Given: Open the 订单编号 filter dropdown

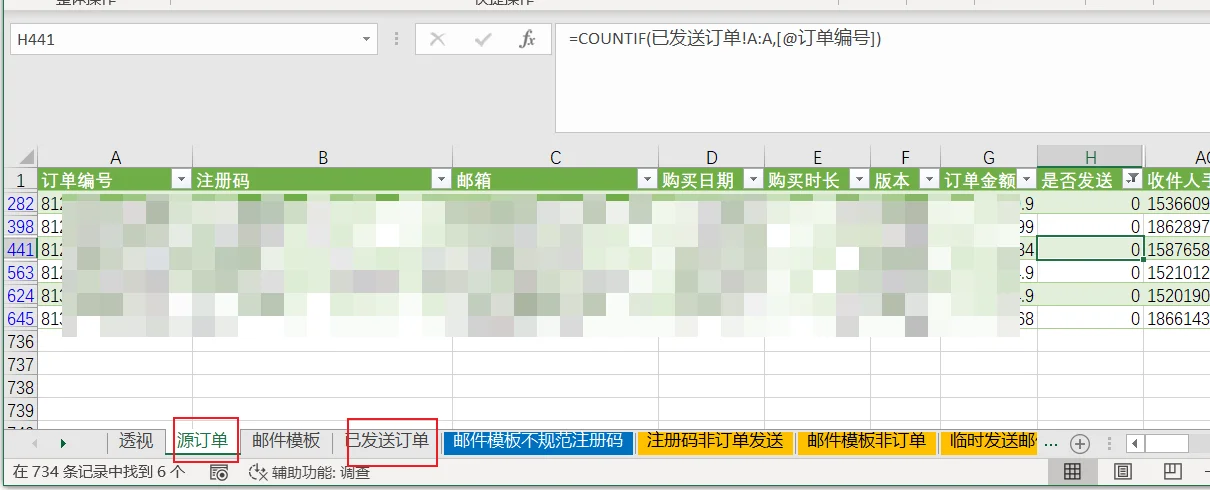Looking at the screenshot, I should (x=181, y=180).
